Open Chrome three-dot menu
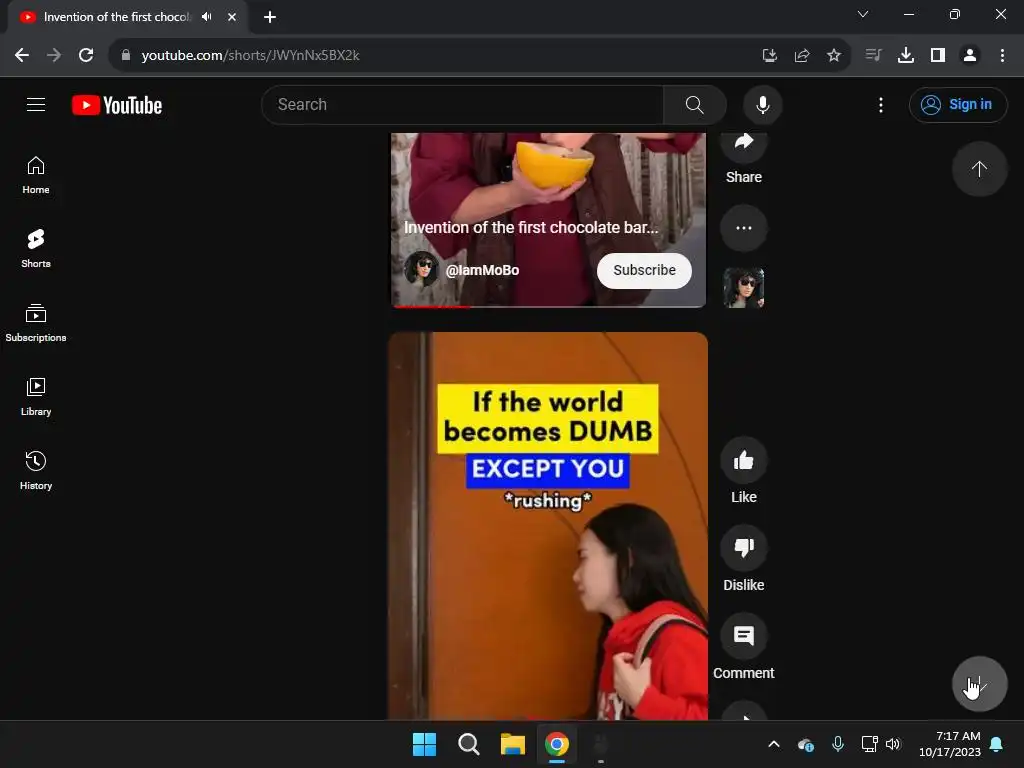 (1002, 56)
